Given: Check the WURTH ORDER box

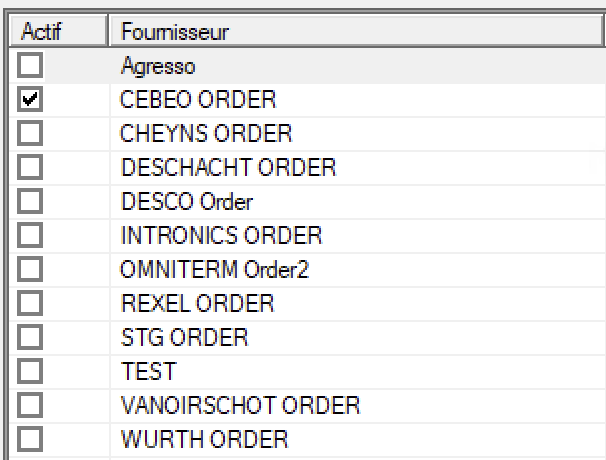Looking at the screenshot, I should (x=30, y=440).
